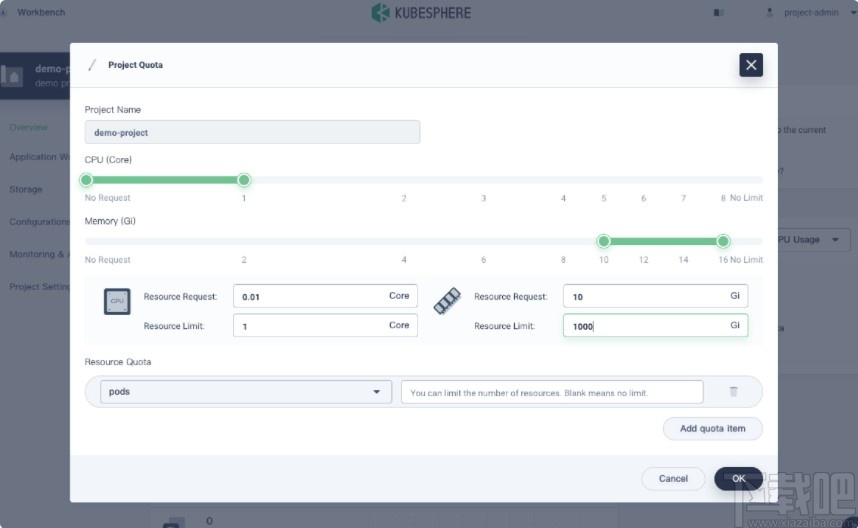Click the pencil edit icon beside Project Quota
Screen dimensions: 858x528
[92, 65]
